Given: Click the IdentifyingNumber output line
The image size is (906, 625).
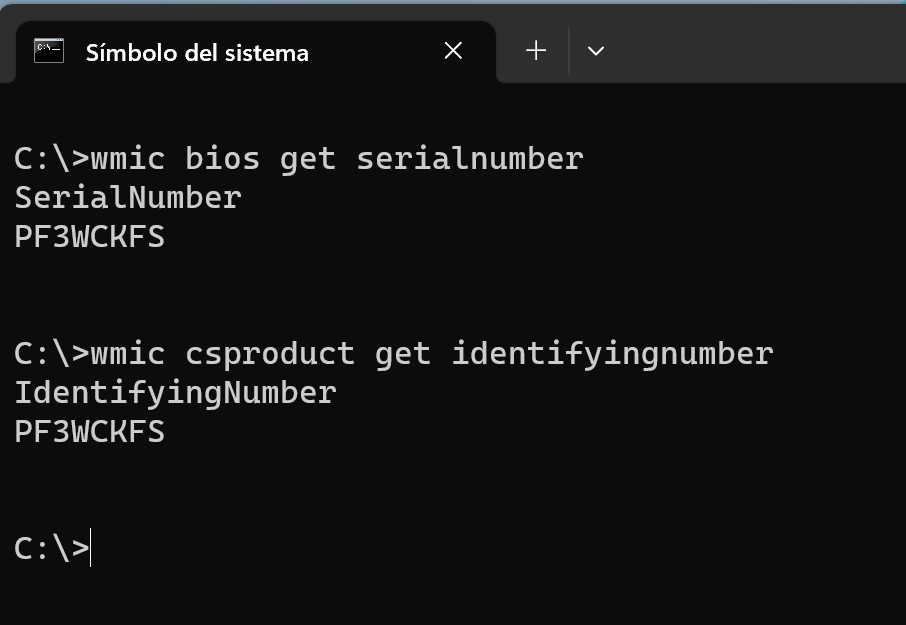Looking at the screenshot, I should click(x=176, y=392).
